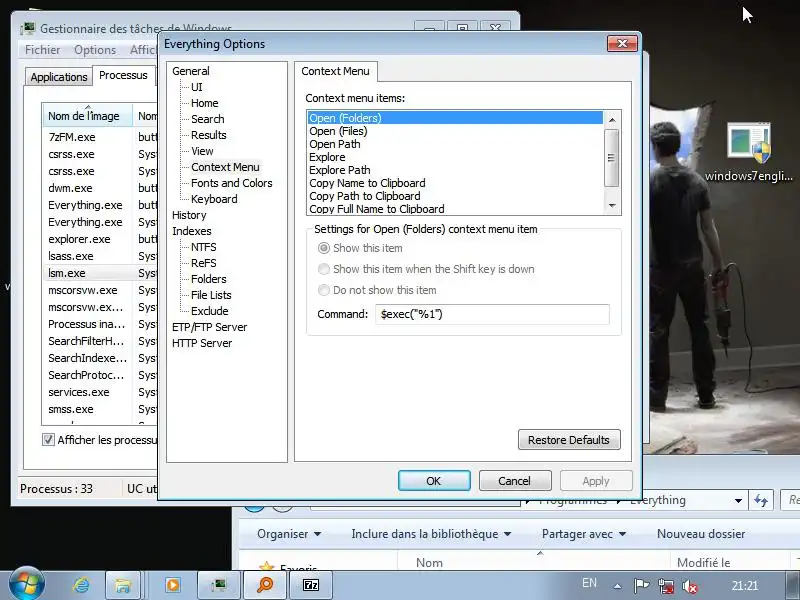Click Task Manager title bar icon
800x600 pixels.
28,29
